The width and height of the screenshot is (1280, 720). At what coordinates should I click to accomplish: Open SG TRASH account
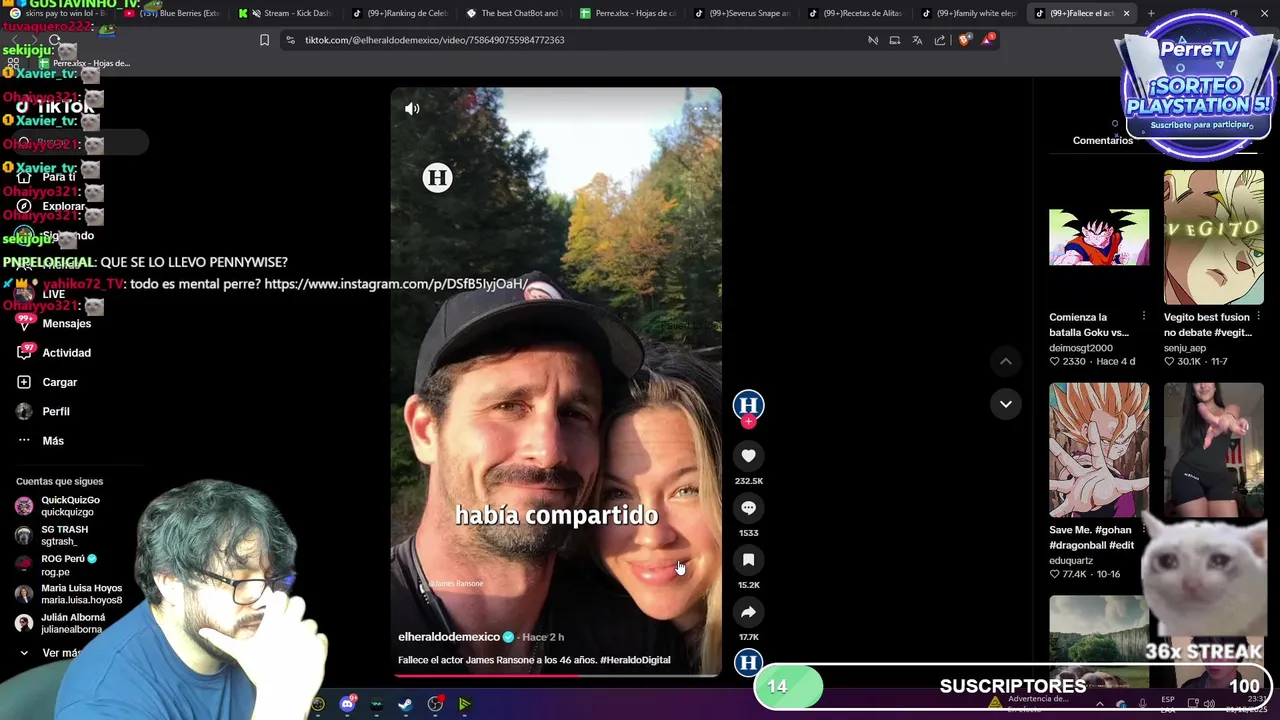pyautogui.click(x=65, y=535)
